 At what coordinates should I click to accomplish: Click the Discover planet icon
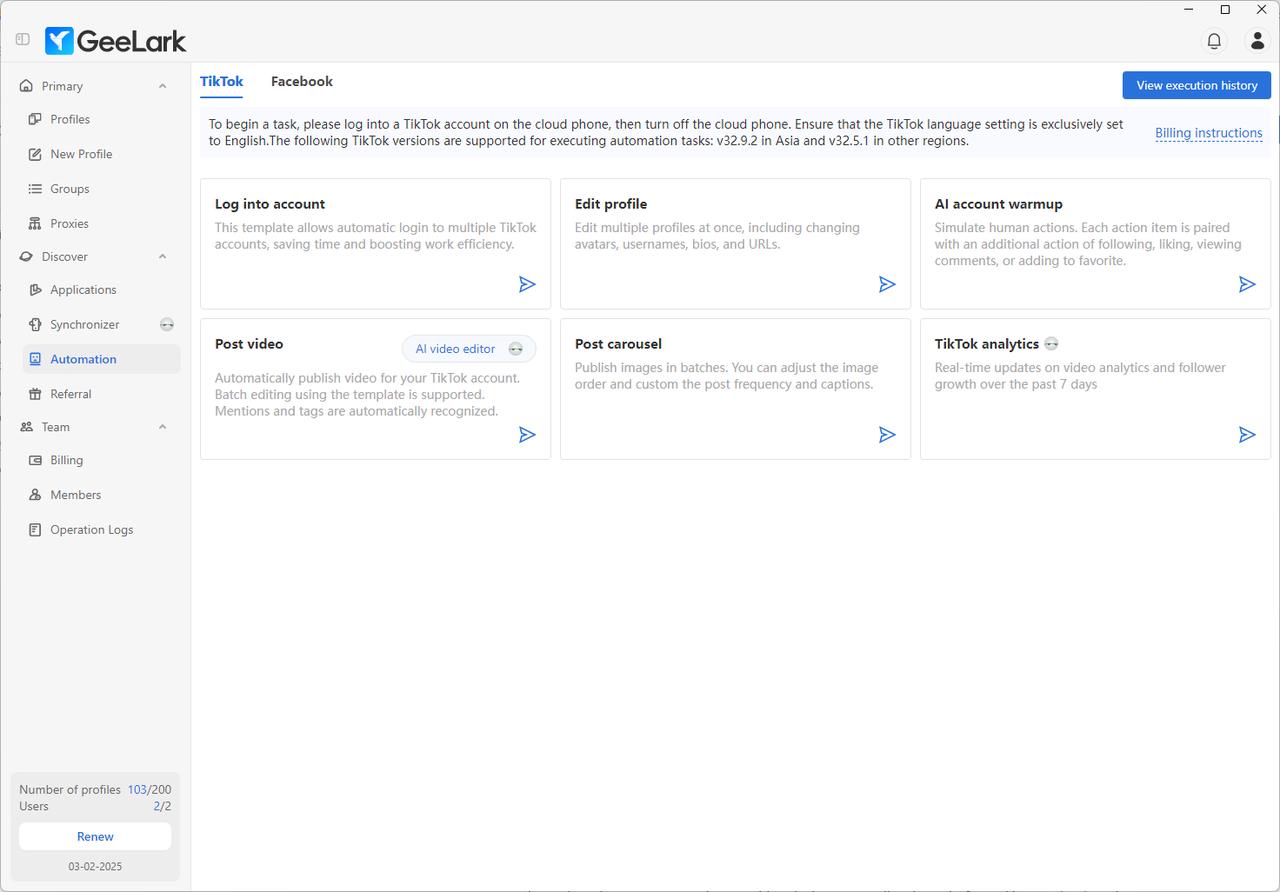point(26,257)
